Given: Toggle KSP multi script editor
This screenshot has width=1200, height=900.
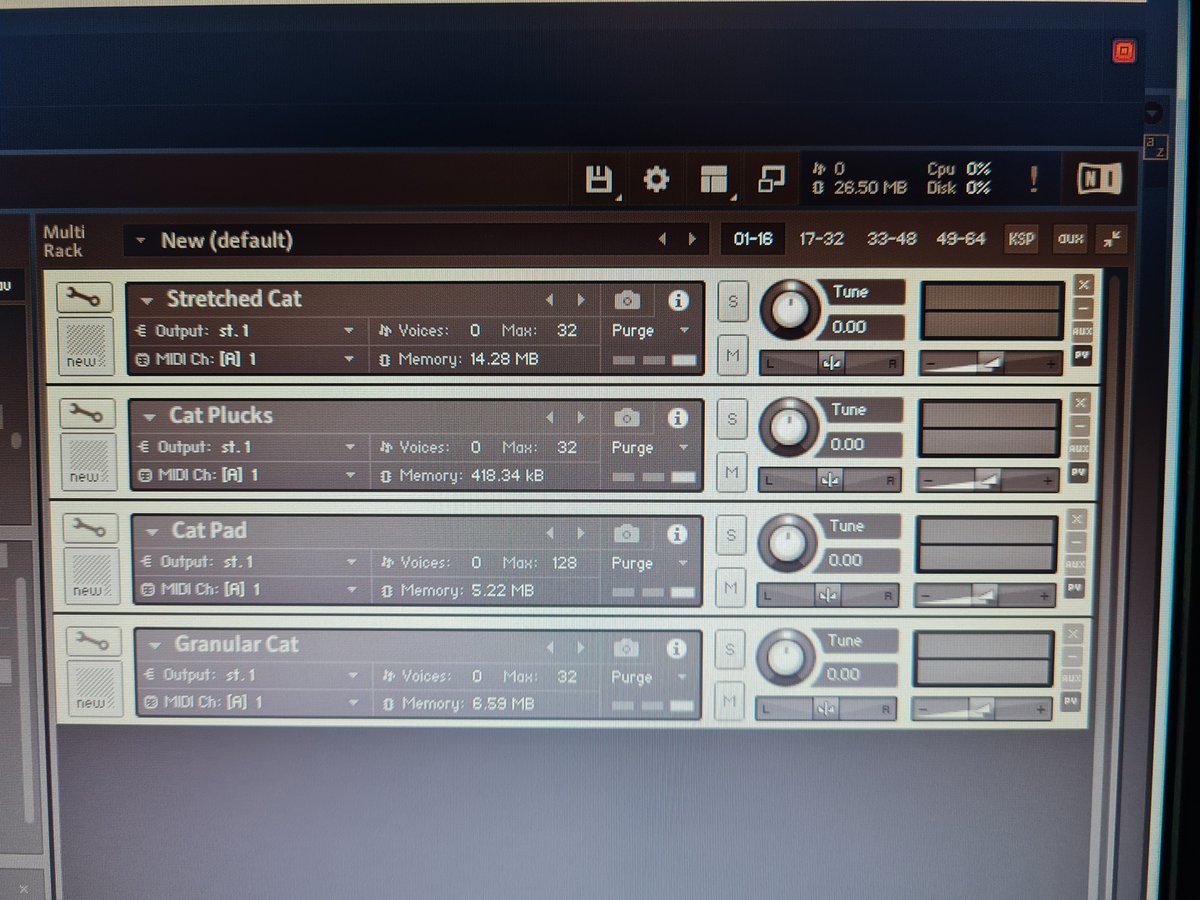Looking at the screenshot, I should 1021,239.
